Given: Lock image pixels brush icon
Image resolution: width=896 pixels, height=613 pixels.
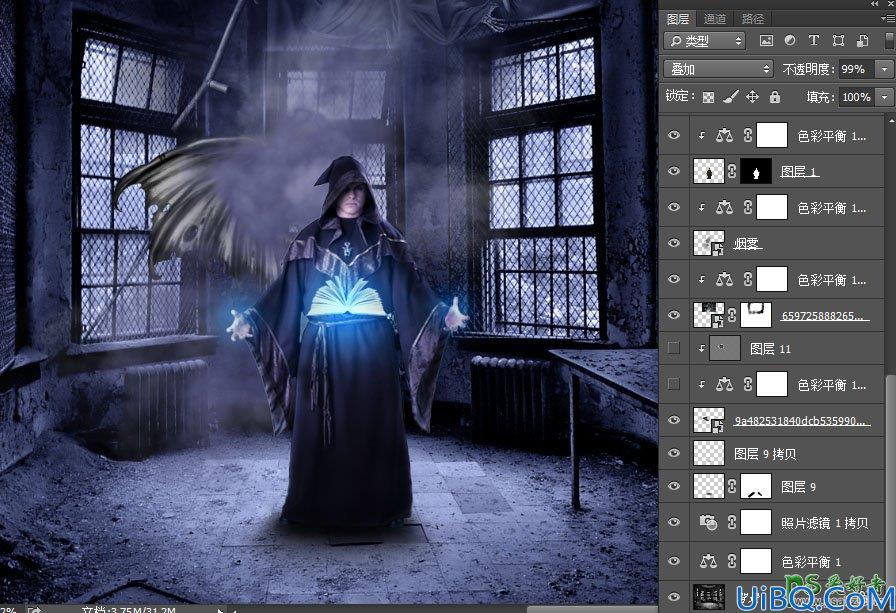Looking at the screenshot, I should [730, 97].
